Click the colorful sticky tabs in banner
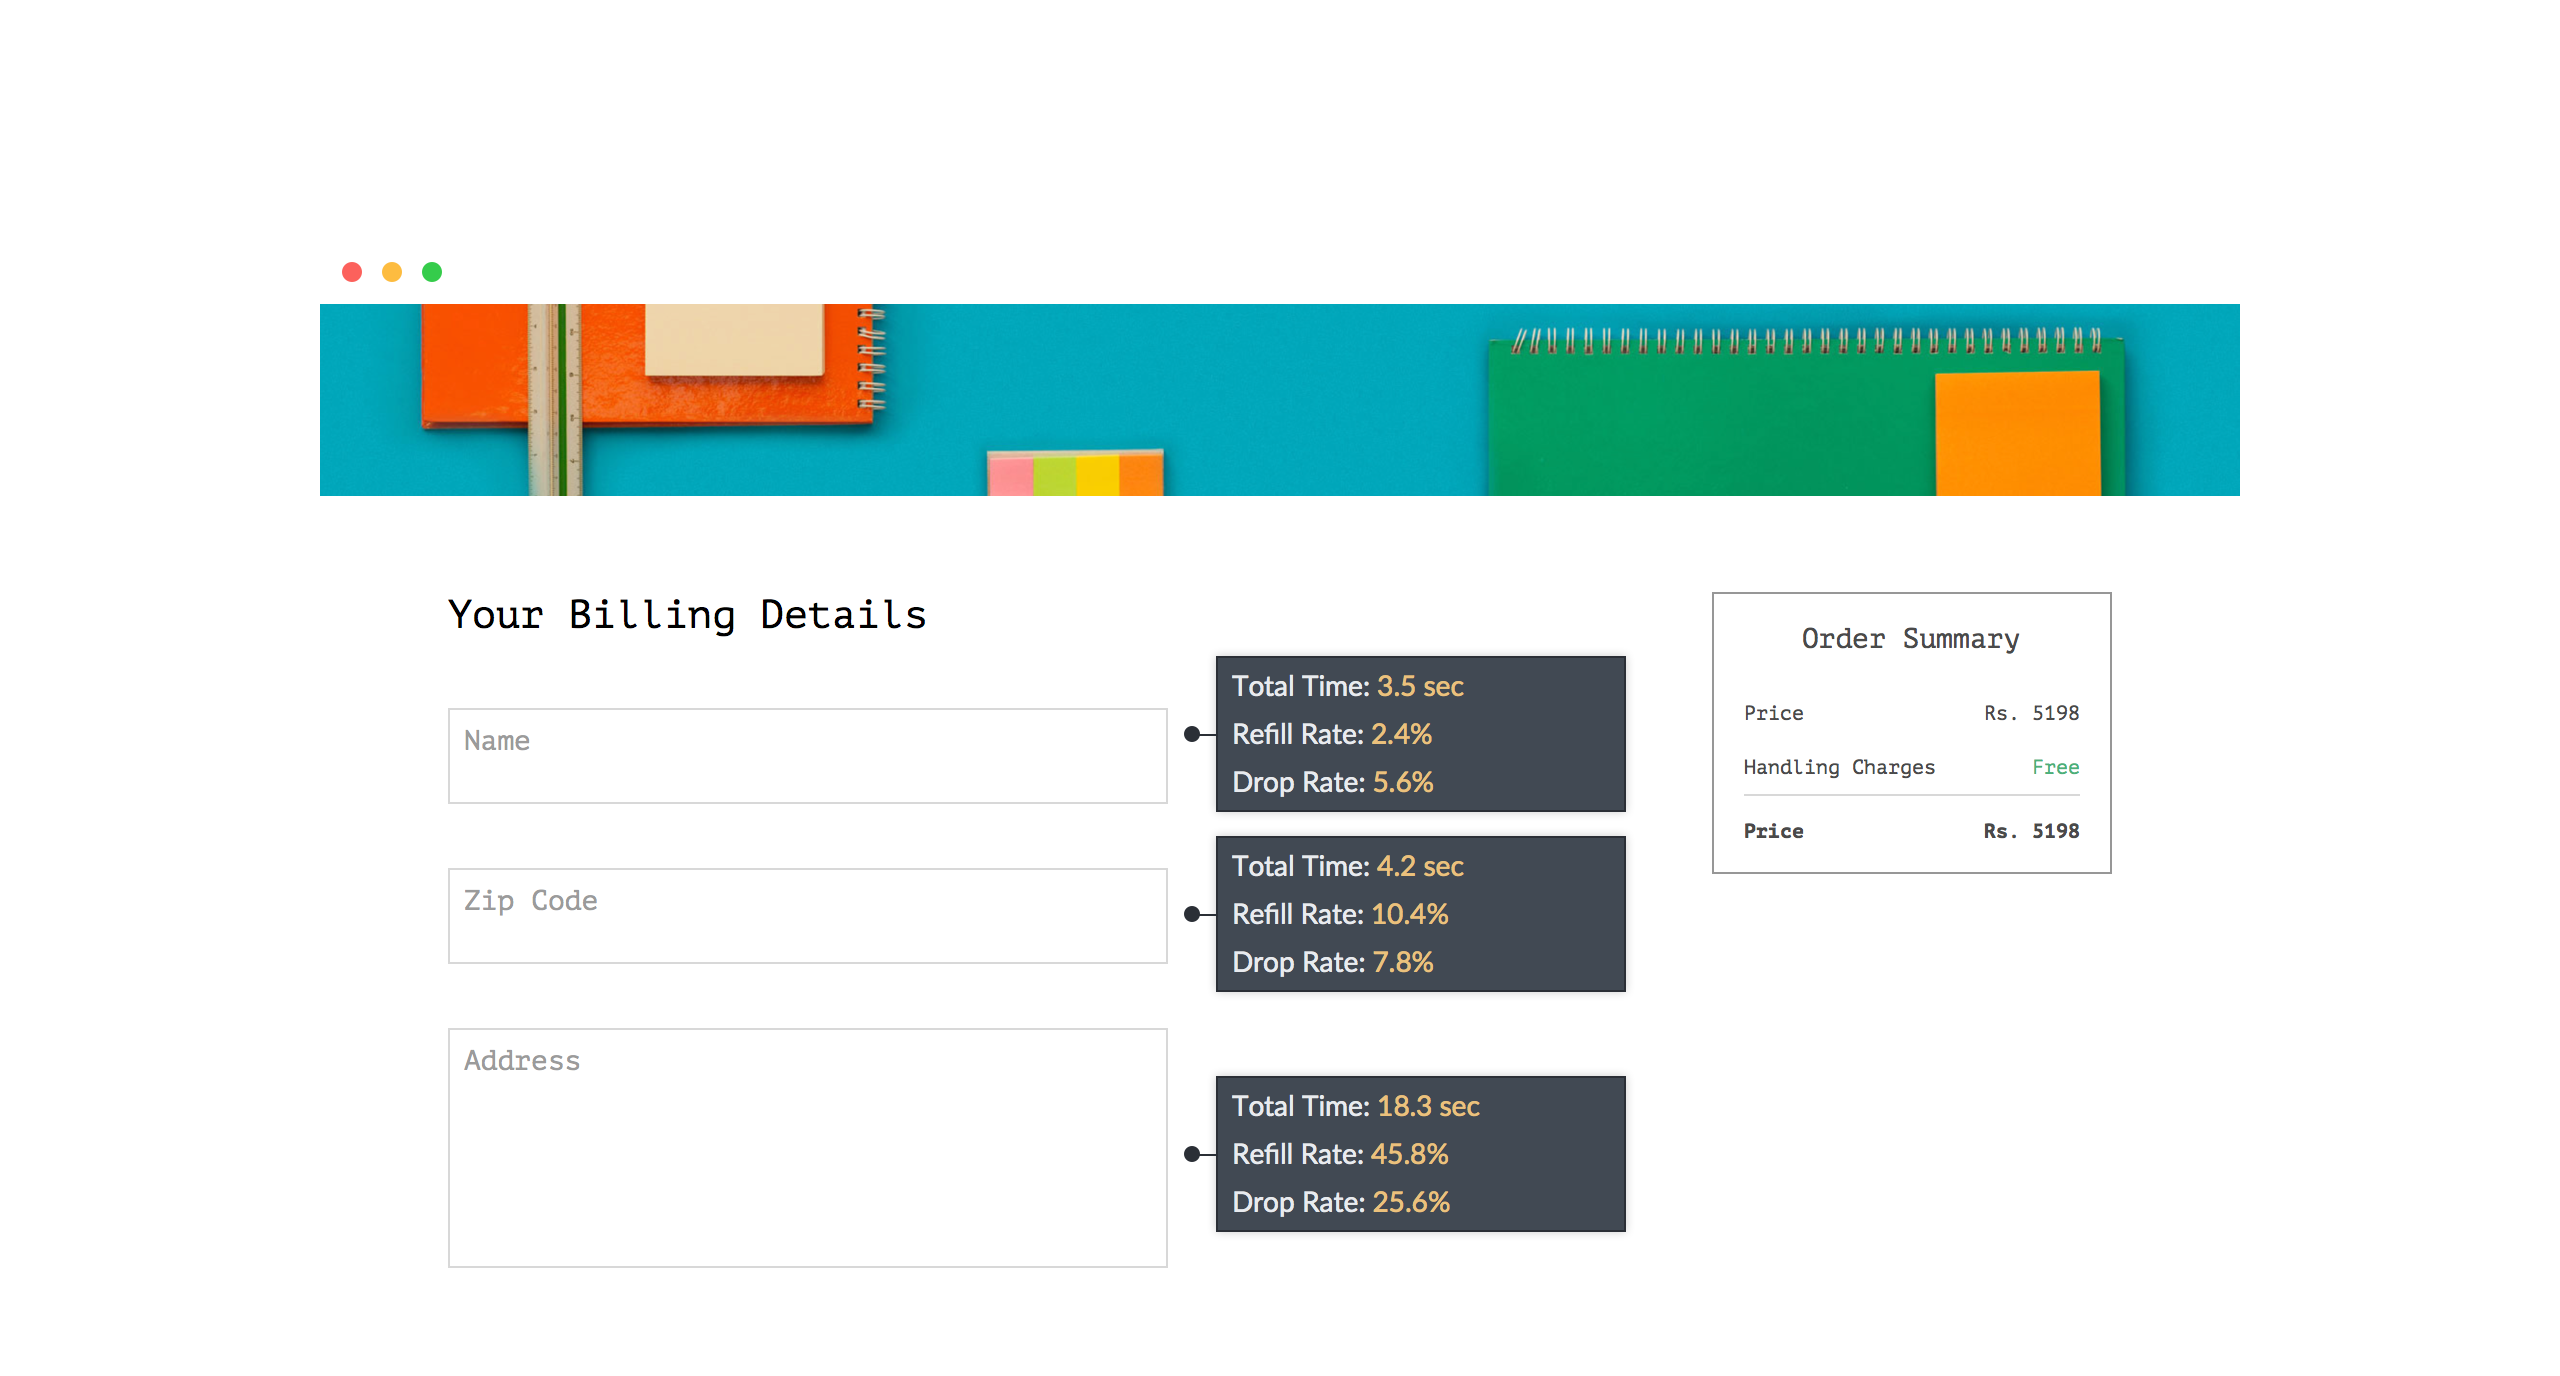2560x1376 pixels. pyautogui.click(x=1075, y=473)
